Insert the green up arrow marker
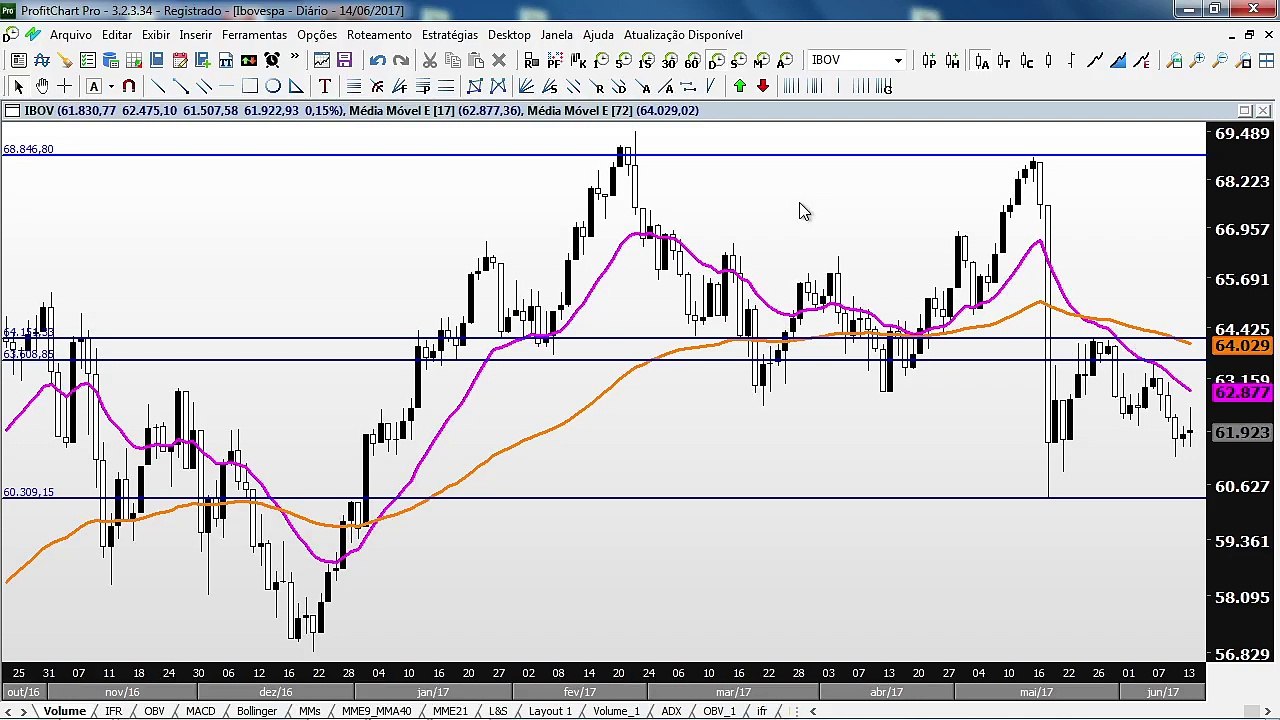Screen dimensions: 1280x720 tap(740, 86)
